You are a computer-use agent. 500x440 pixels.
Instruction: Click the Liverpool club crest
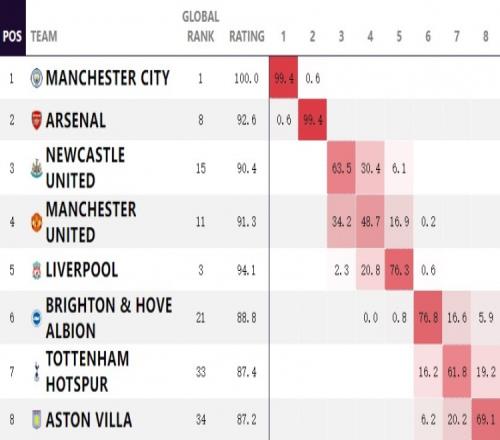[37, 270]
